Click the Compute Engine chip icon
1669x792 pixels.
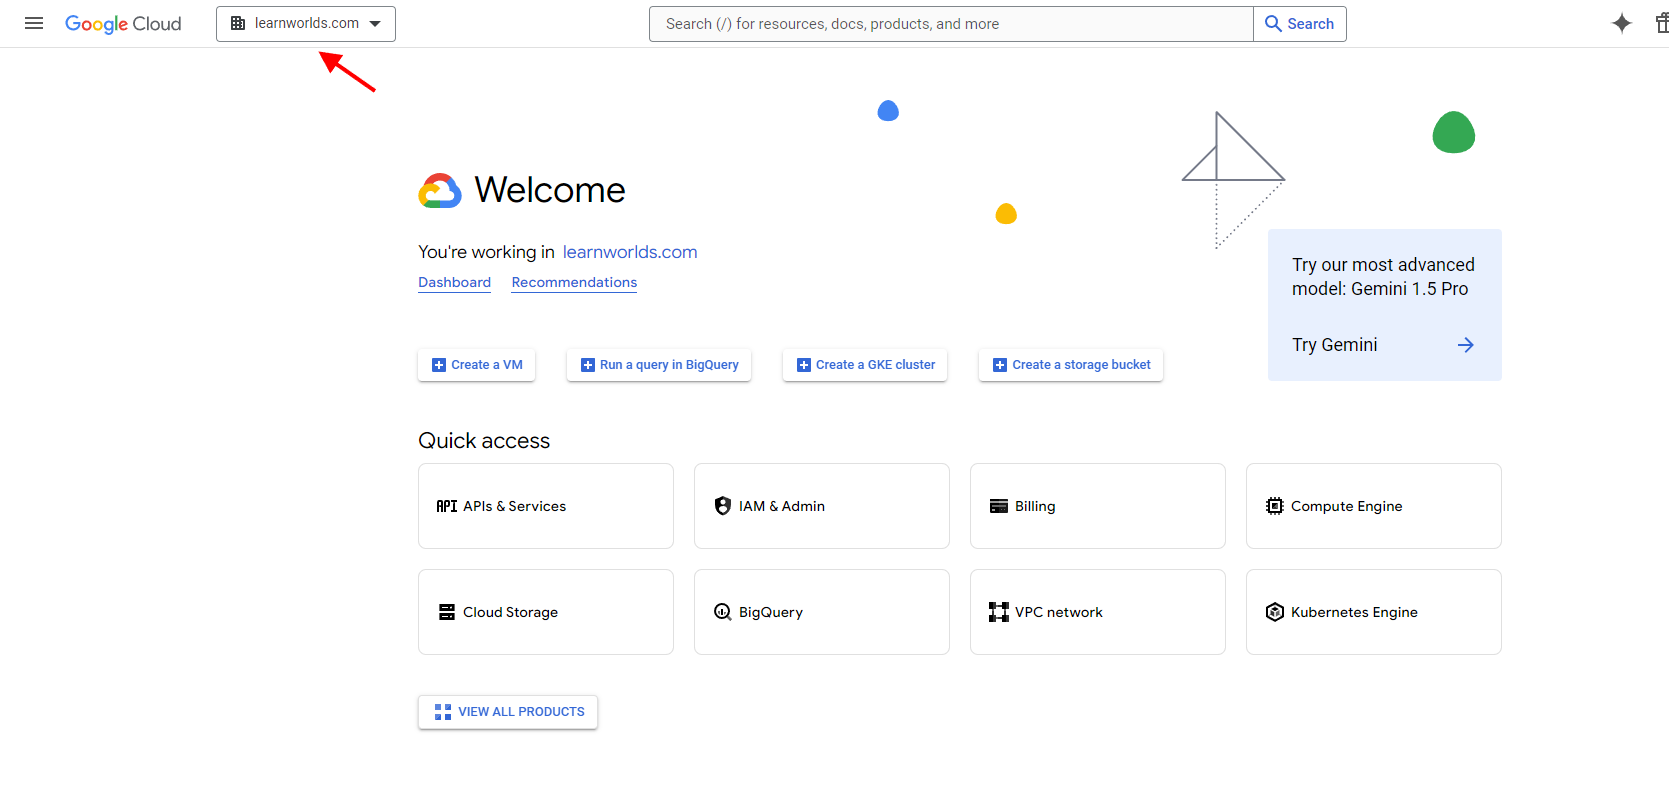1275,506
